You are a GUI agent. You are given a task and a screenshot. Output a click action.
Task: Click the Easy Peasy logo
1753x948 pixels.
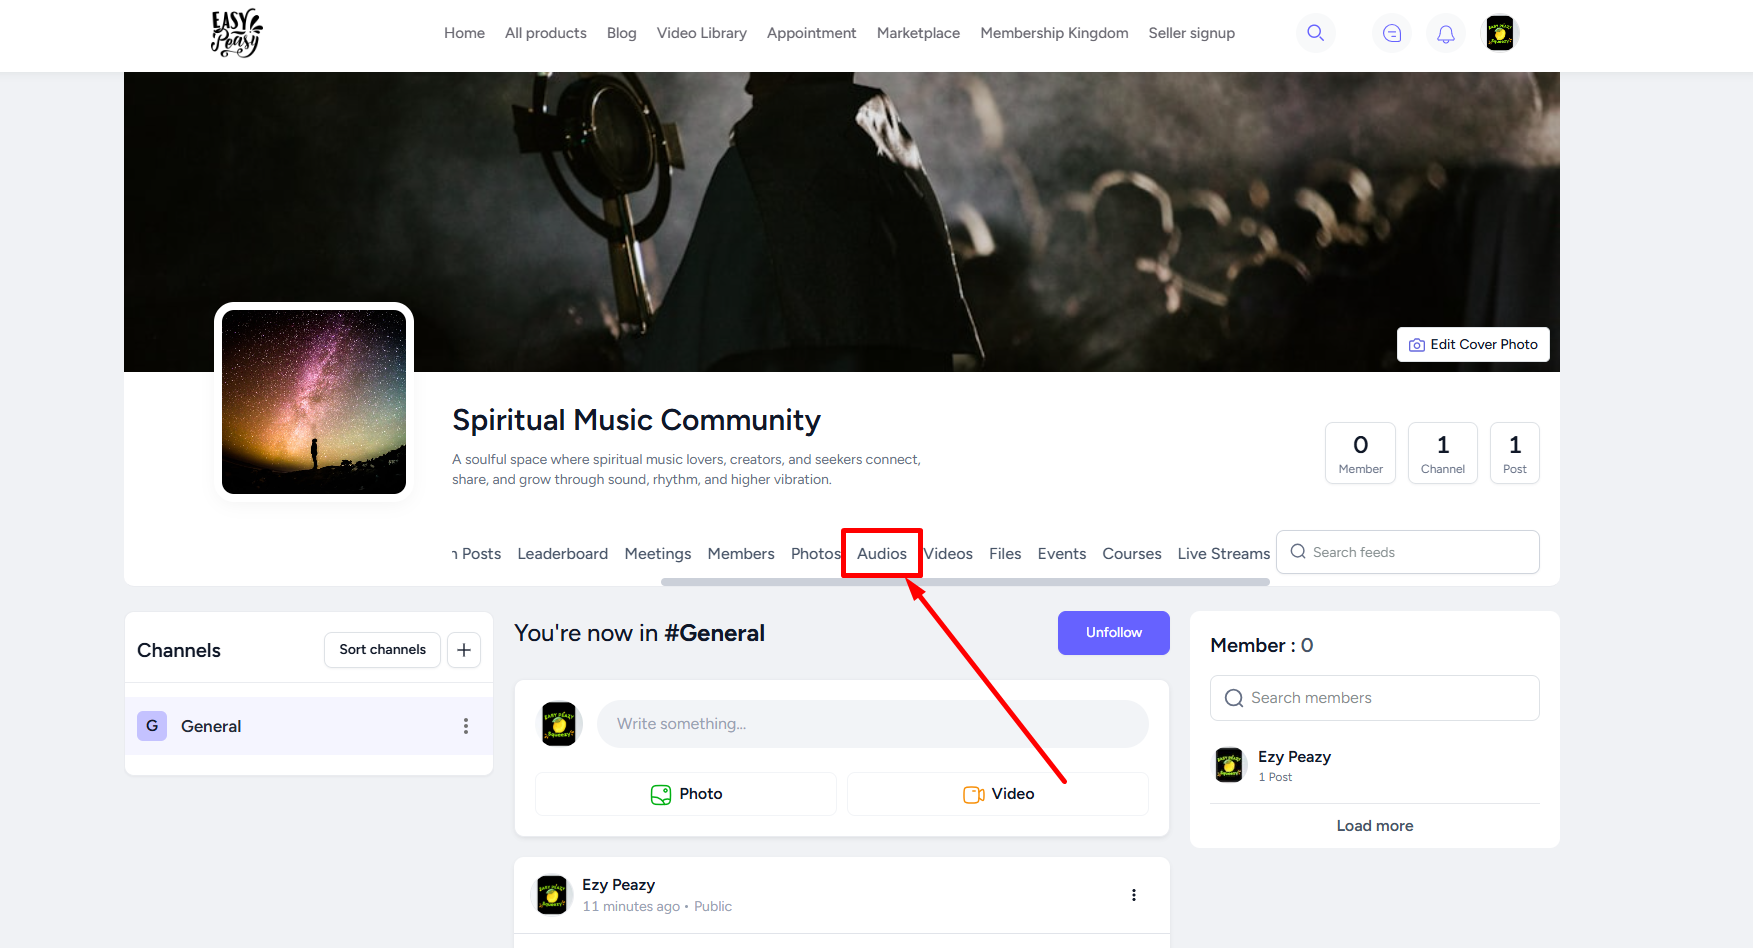236,33
